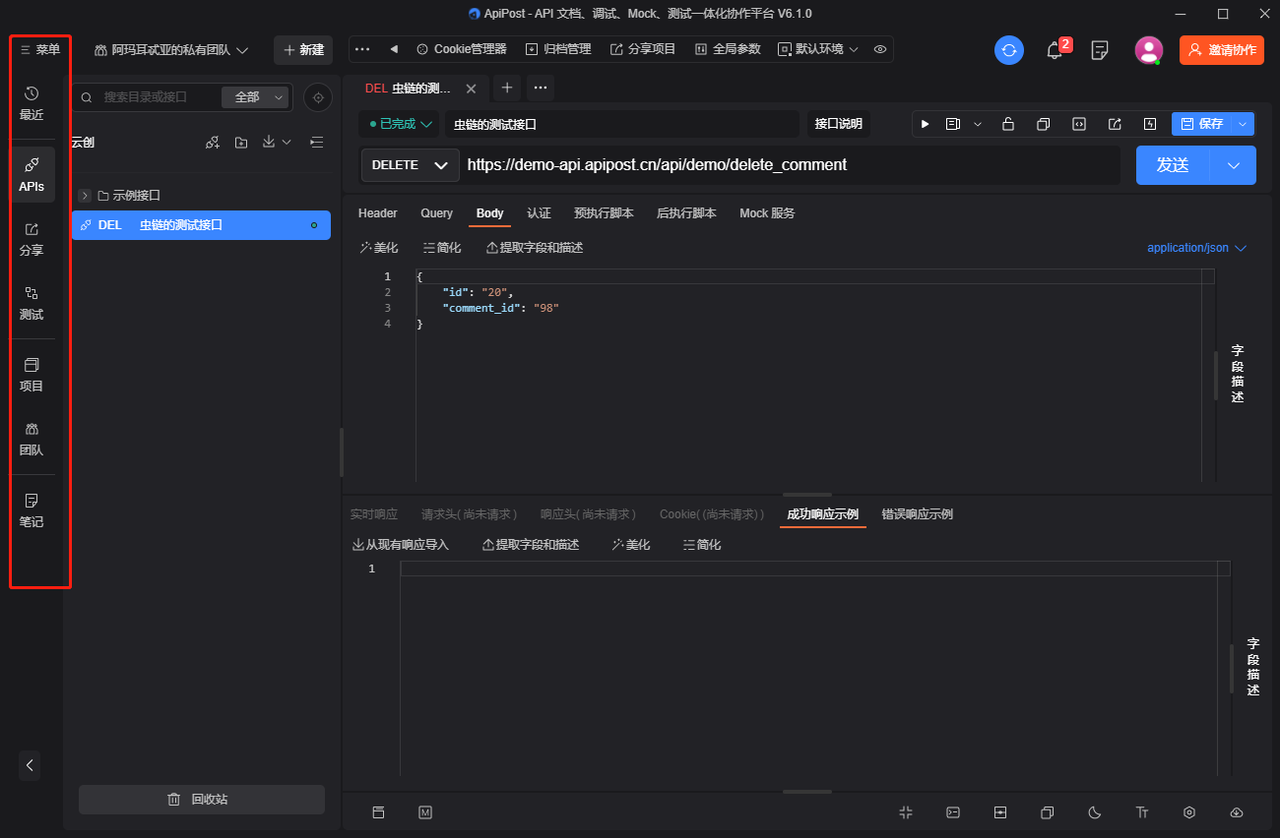
Task: Toggle the 已完成 status indicator
Action: pos(371,123)
